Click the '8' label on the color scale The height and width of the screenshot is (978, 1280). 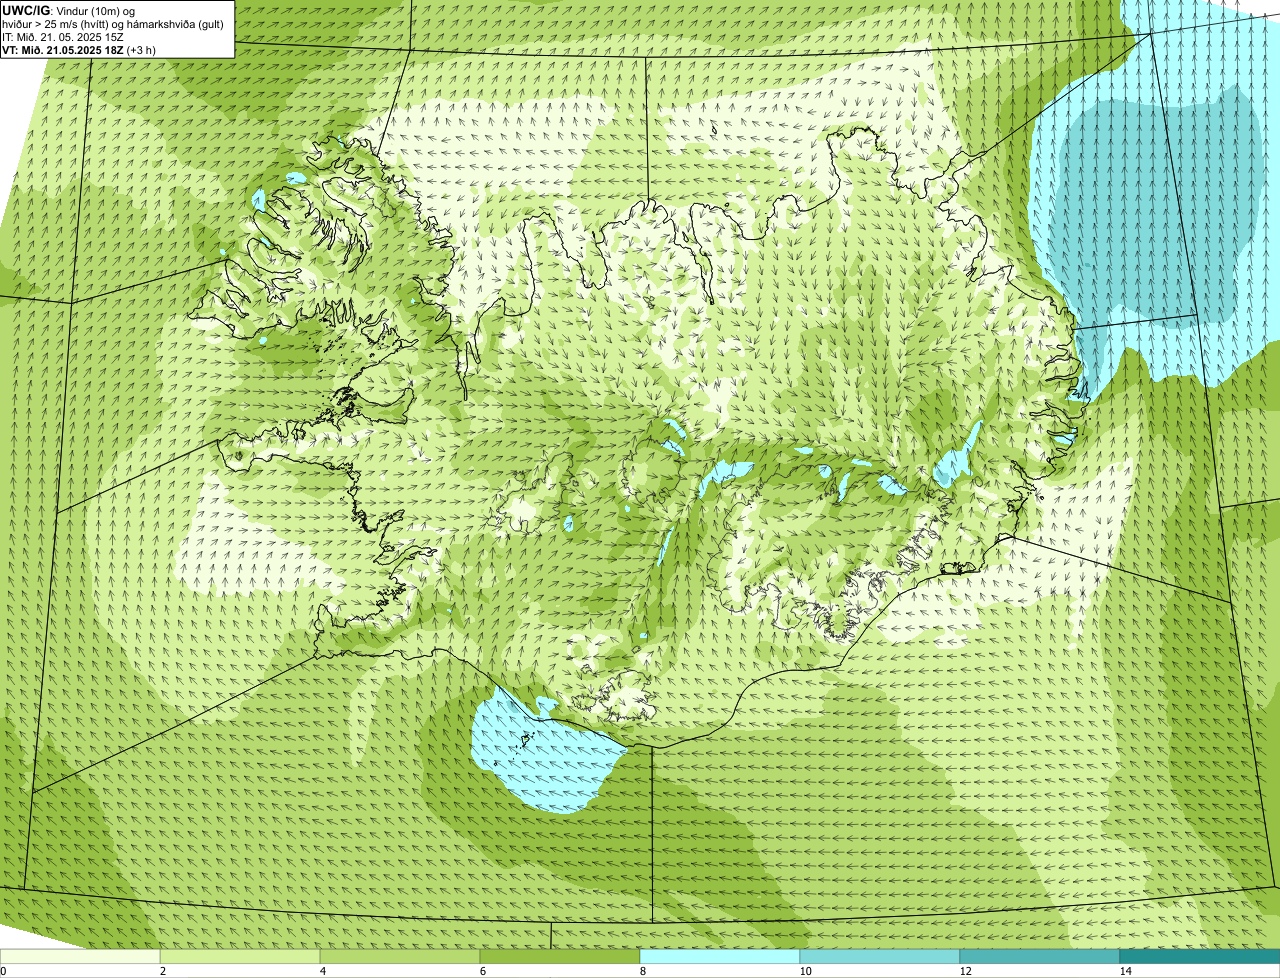[x=642, y=971]
